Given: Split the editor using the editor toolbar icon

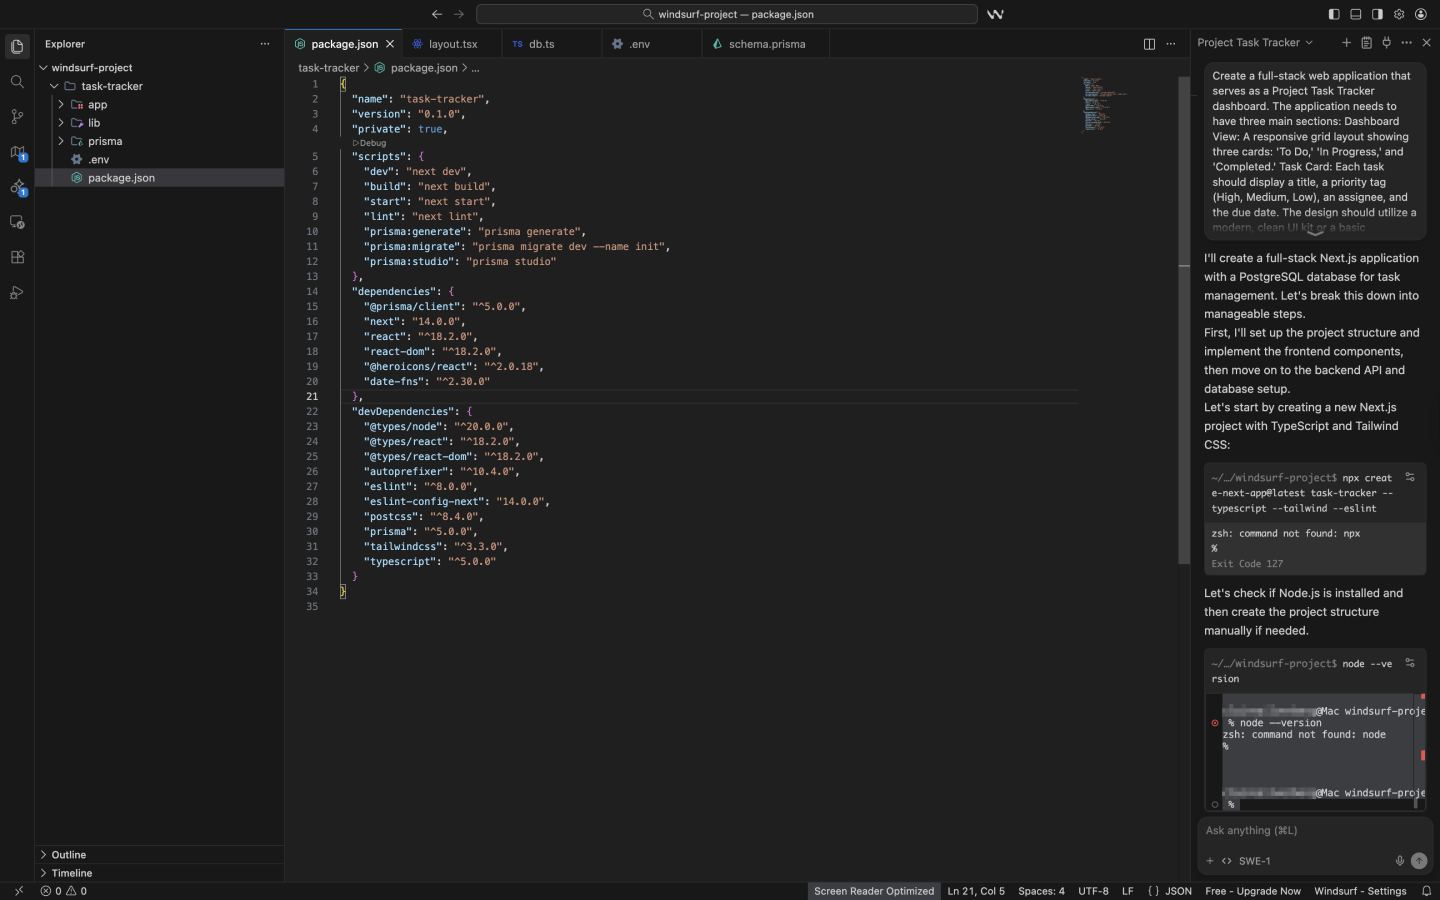Looking at the screenshot, I should pyautogui.click(x=1149, y=44).
